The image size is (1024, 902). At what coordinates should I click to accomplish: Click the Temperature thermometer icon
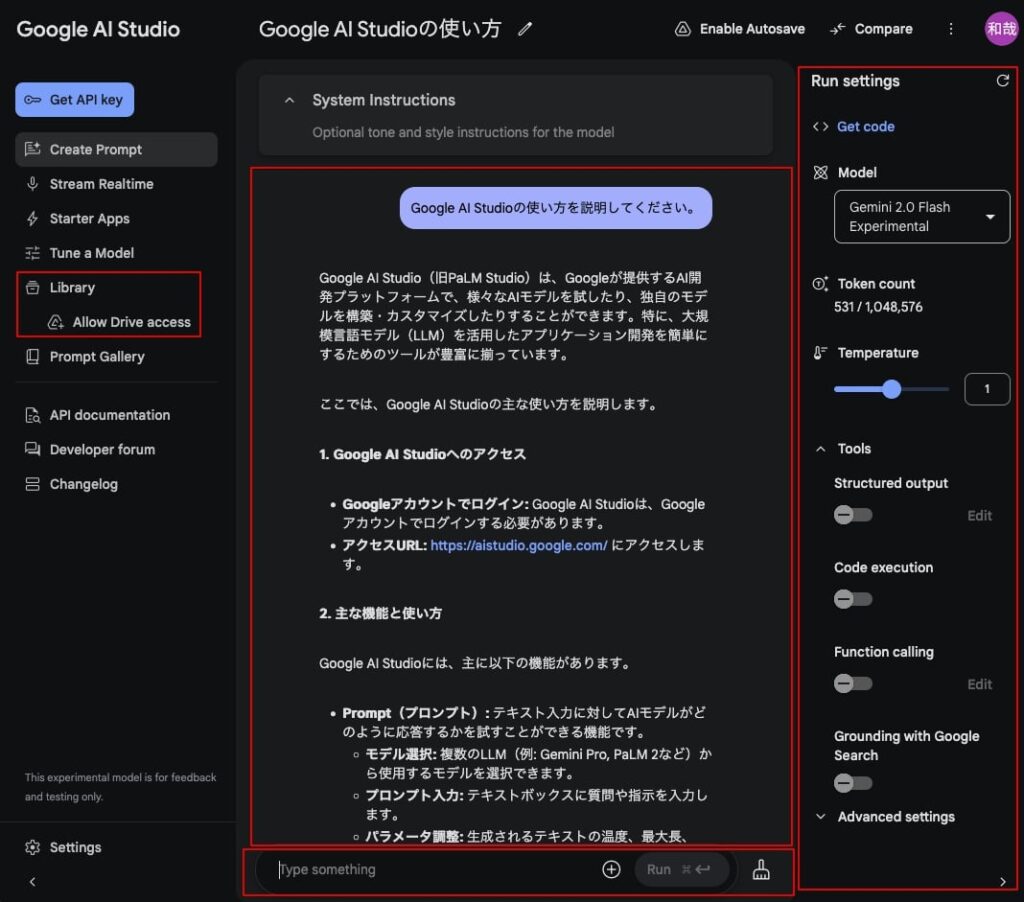point(820,353)
